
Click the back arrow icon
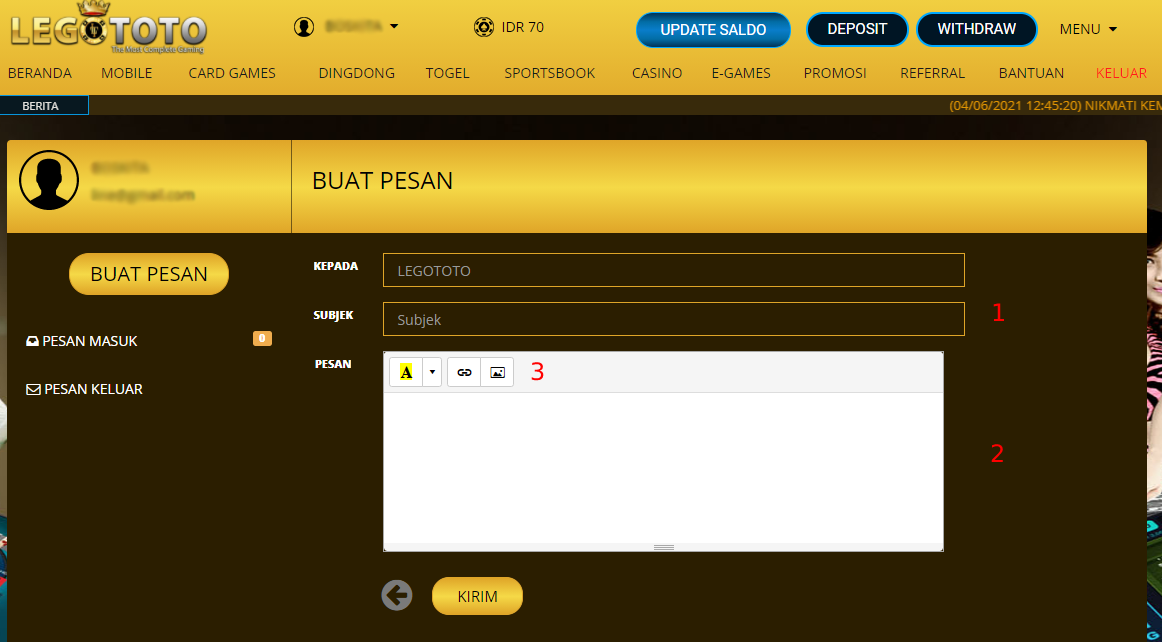(x=397, y=595)
